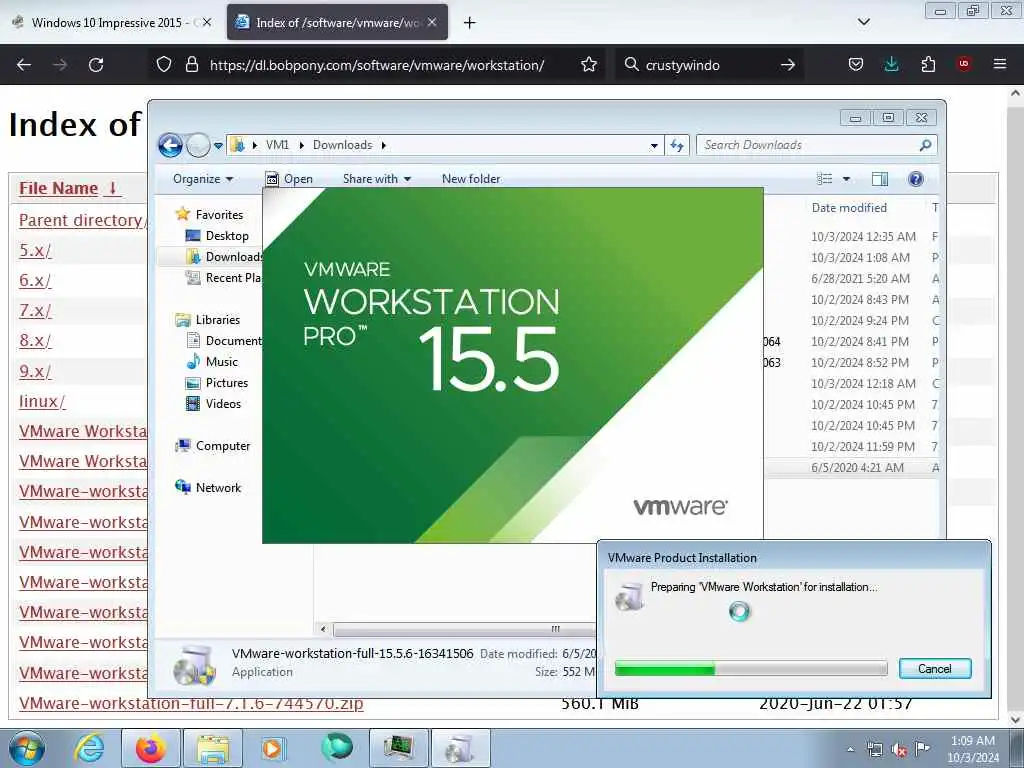The width and height of the screenshot is (1024, 768).
Task: Open the Firefox downloads arrow icon
Action: point(891,64)
